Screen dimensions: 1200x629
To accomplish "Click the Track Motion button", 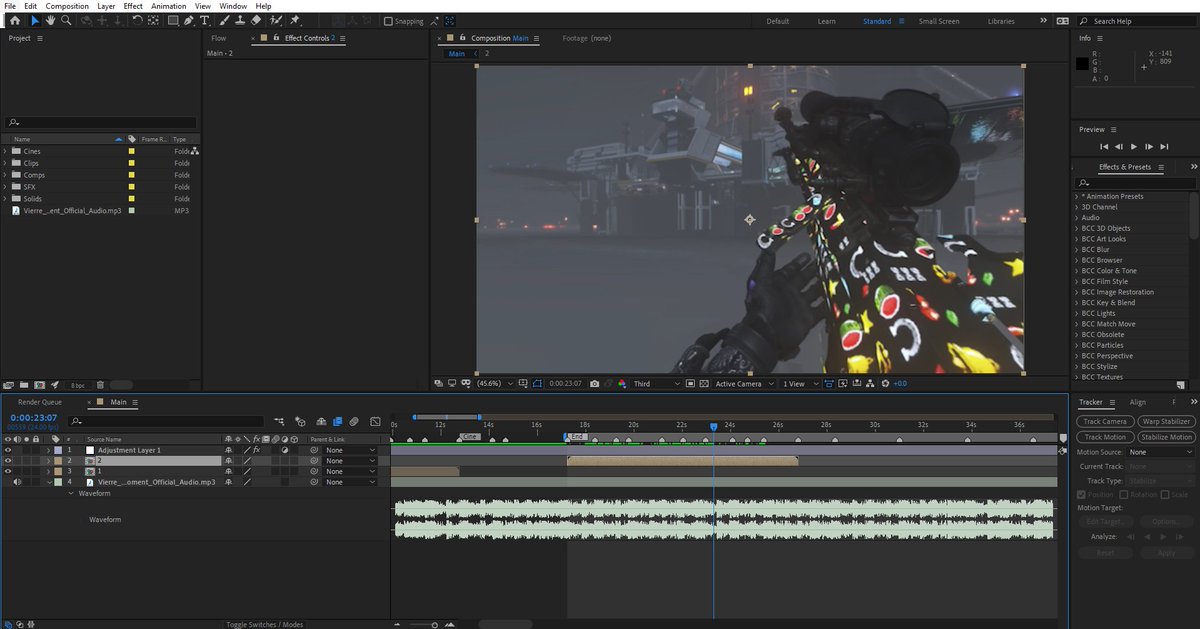I will click(x=1105, y=437).
